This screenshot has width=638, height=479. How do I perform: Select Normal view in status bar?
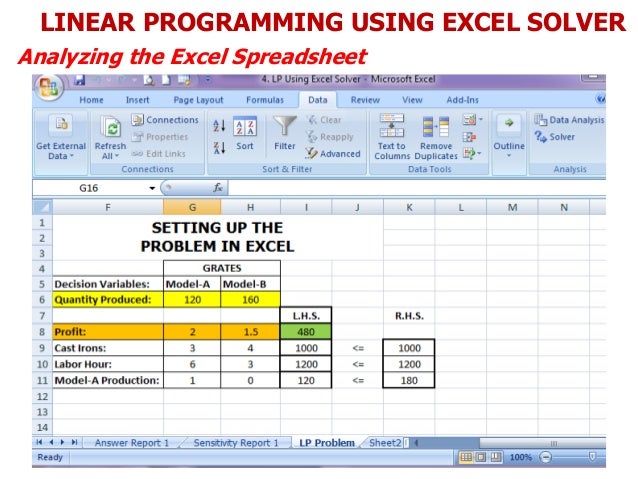tap(466, 457)
